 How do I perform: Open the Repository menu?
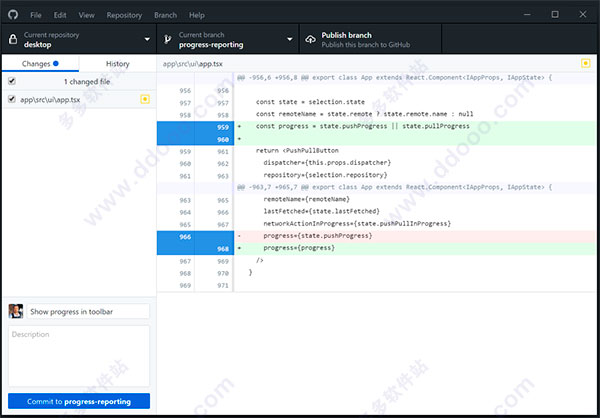[124, 15]
